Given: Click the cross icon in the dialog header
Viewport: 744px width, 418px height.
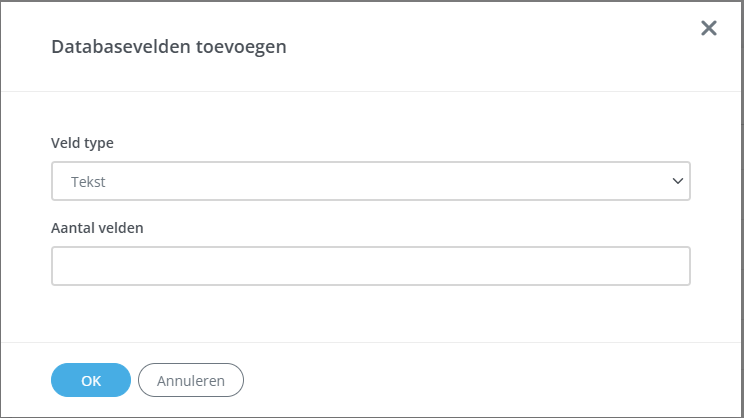Looking at the screenshot, I should (x=709, y=28).
